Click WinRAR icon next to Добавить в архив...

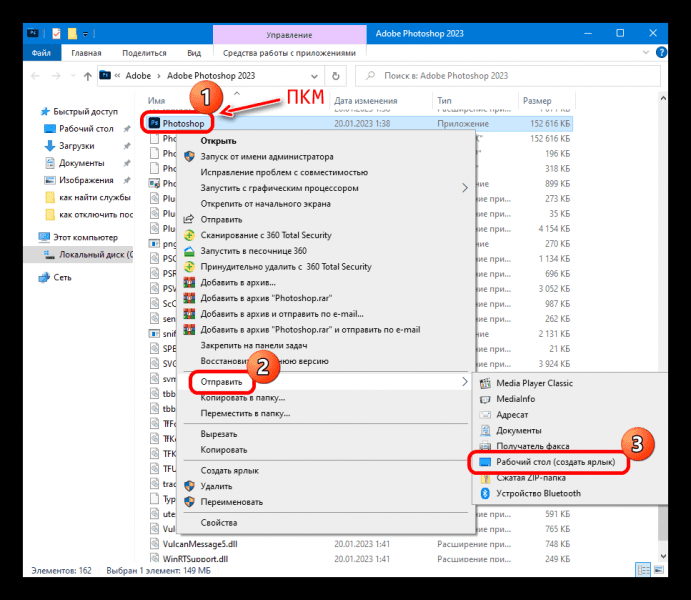pos(189,283)
